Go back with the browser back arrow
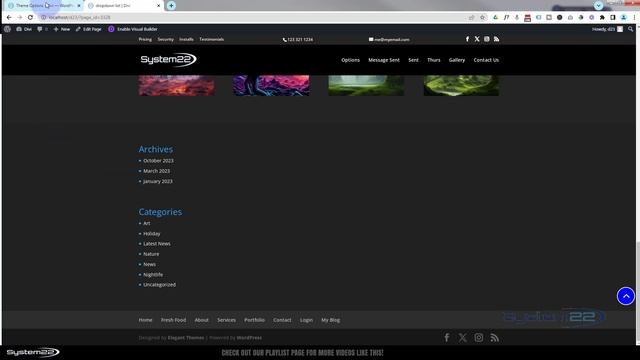 tap(9, 18)
